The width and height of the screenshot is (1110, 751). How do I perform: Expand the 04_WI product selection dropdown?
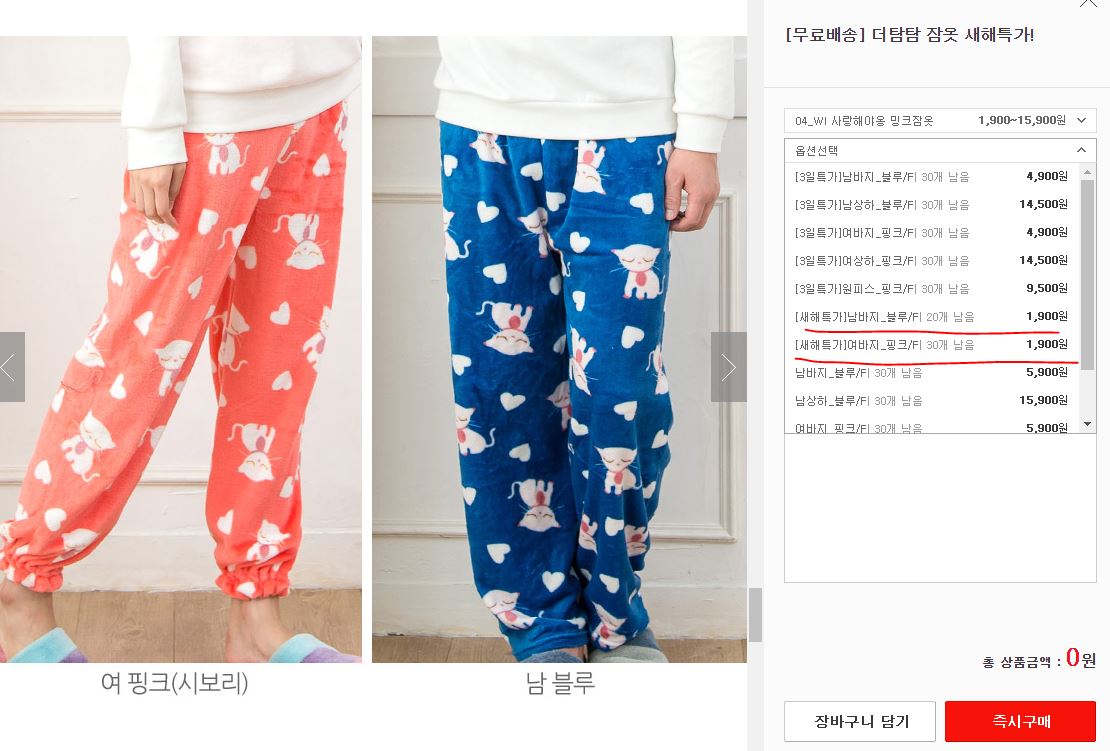[940, 120]
